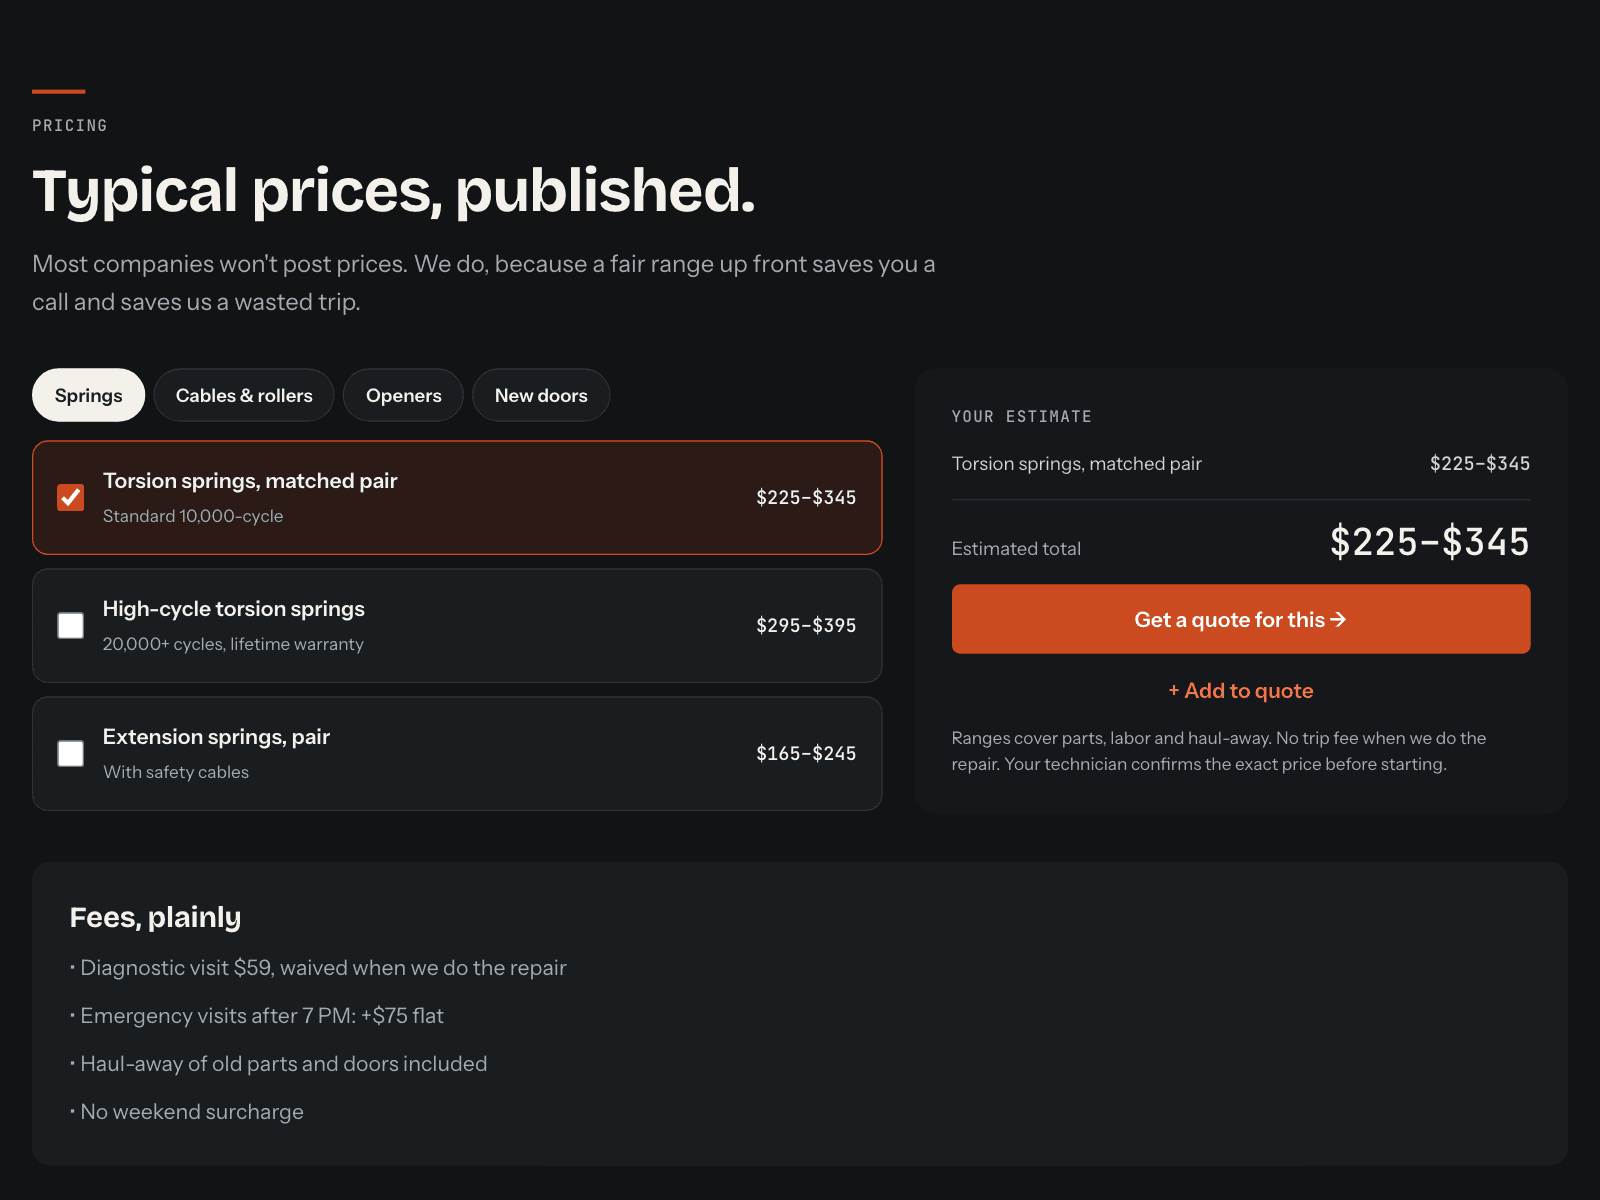Click the arrow icon on quote button
1600x1200 pixels.
coord(1338,620)
